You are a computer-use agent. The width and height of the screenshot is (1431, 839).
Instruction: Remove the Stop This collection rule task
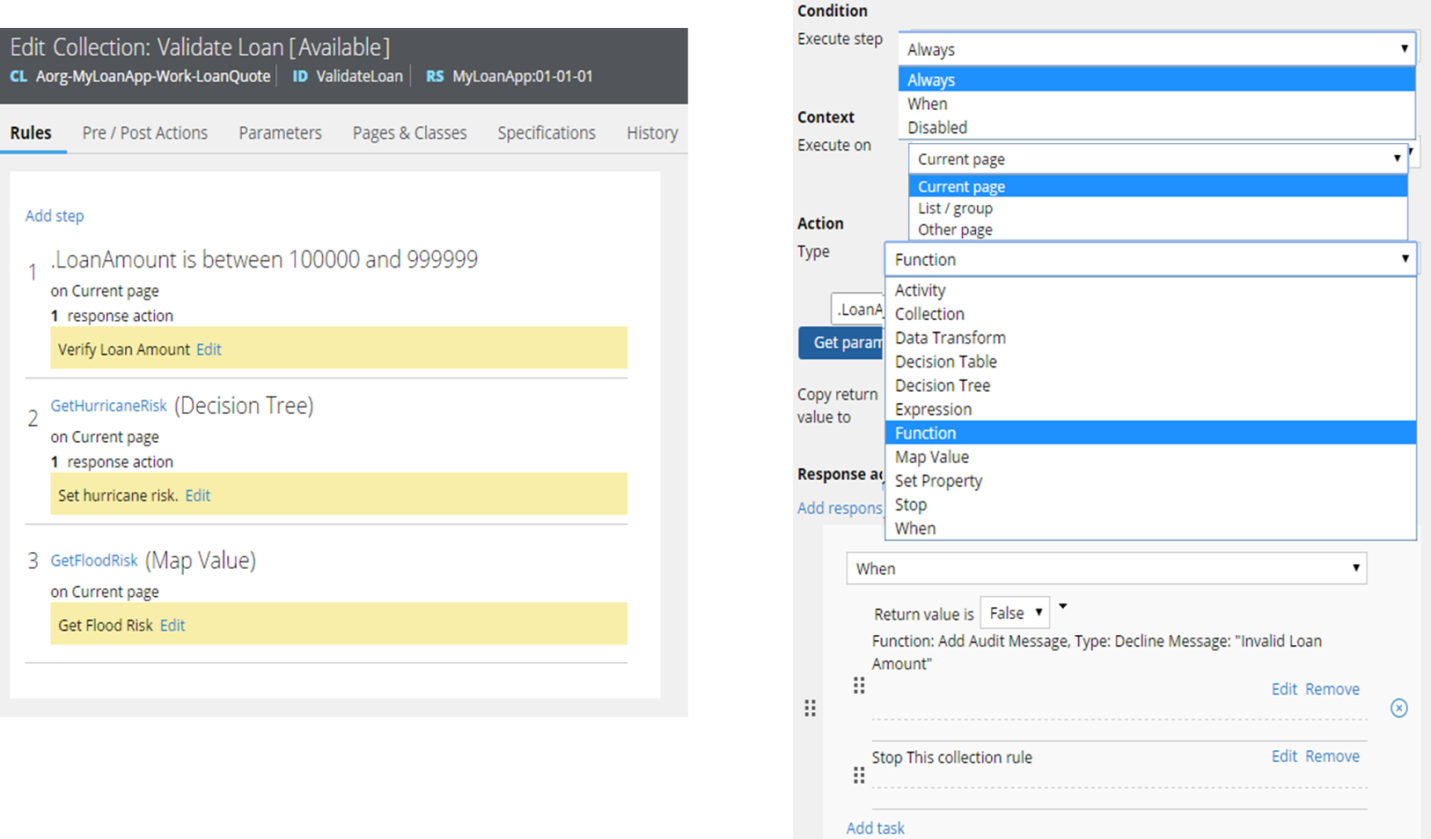(1332, 756)
